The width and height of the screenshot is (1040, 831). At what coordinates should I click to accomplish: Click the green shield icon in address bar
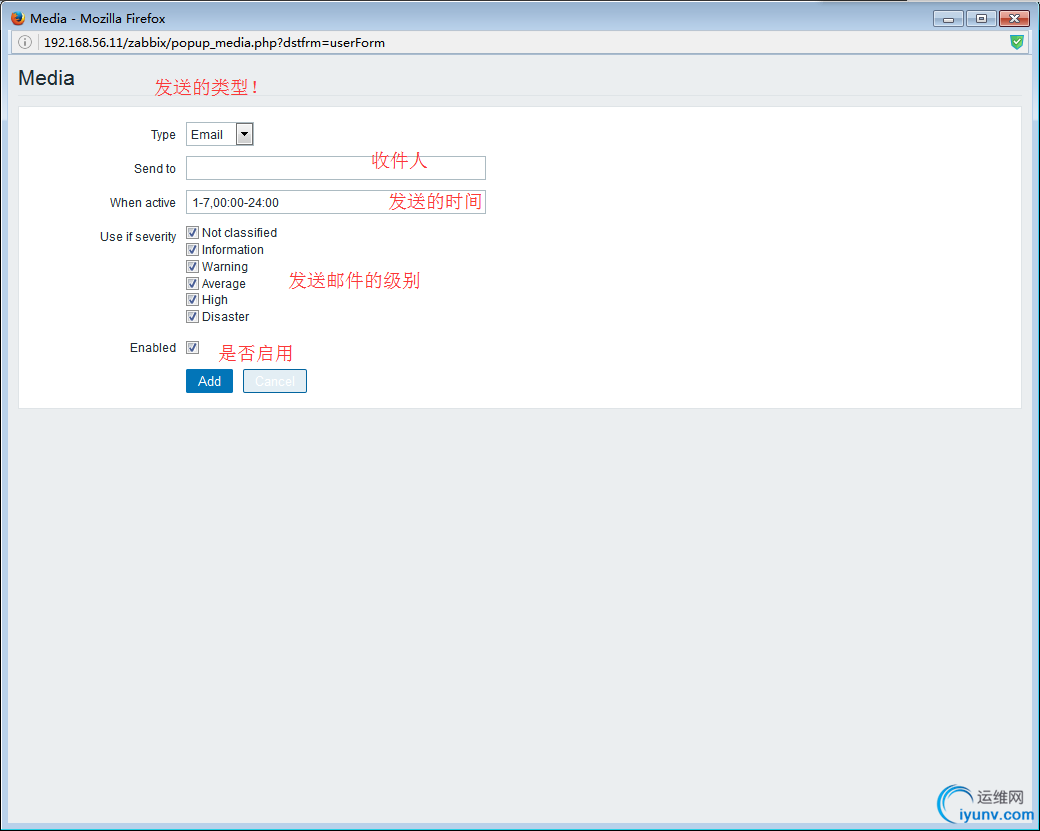coord(1016,42)
